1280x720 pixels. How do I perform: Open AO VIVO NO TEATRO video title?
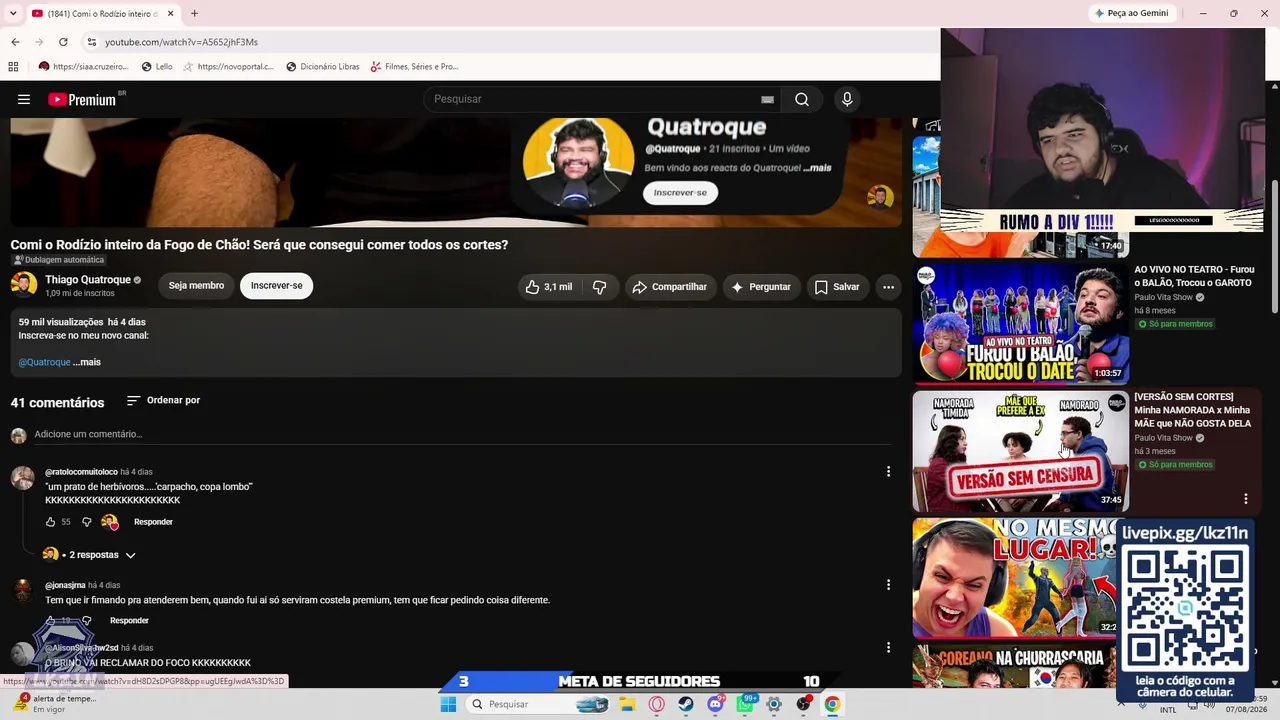click(1194, 276)
